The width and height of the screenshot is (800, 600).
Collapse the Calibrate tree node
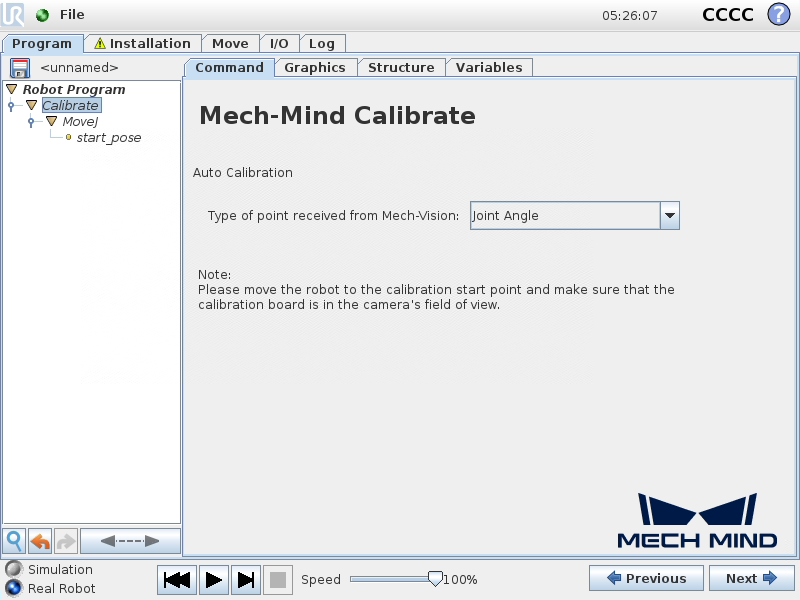[32, 105]
